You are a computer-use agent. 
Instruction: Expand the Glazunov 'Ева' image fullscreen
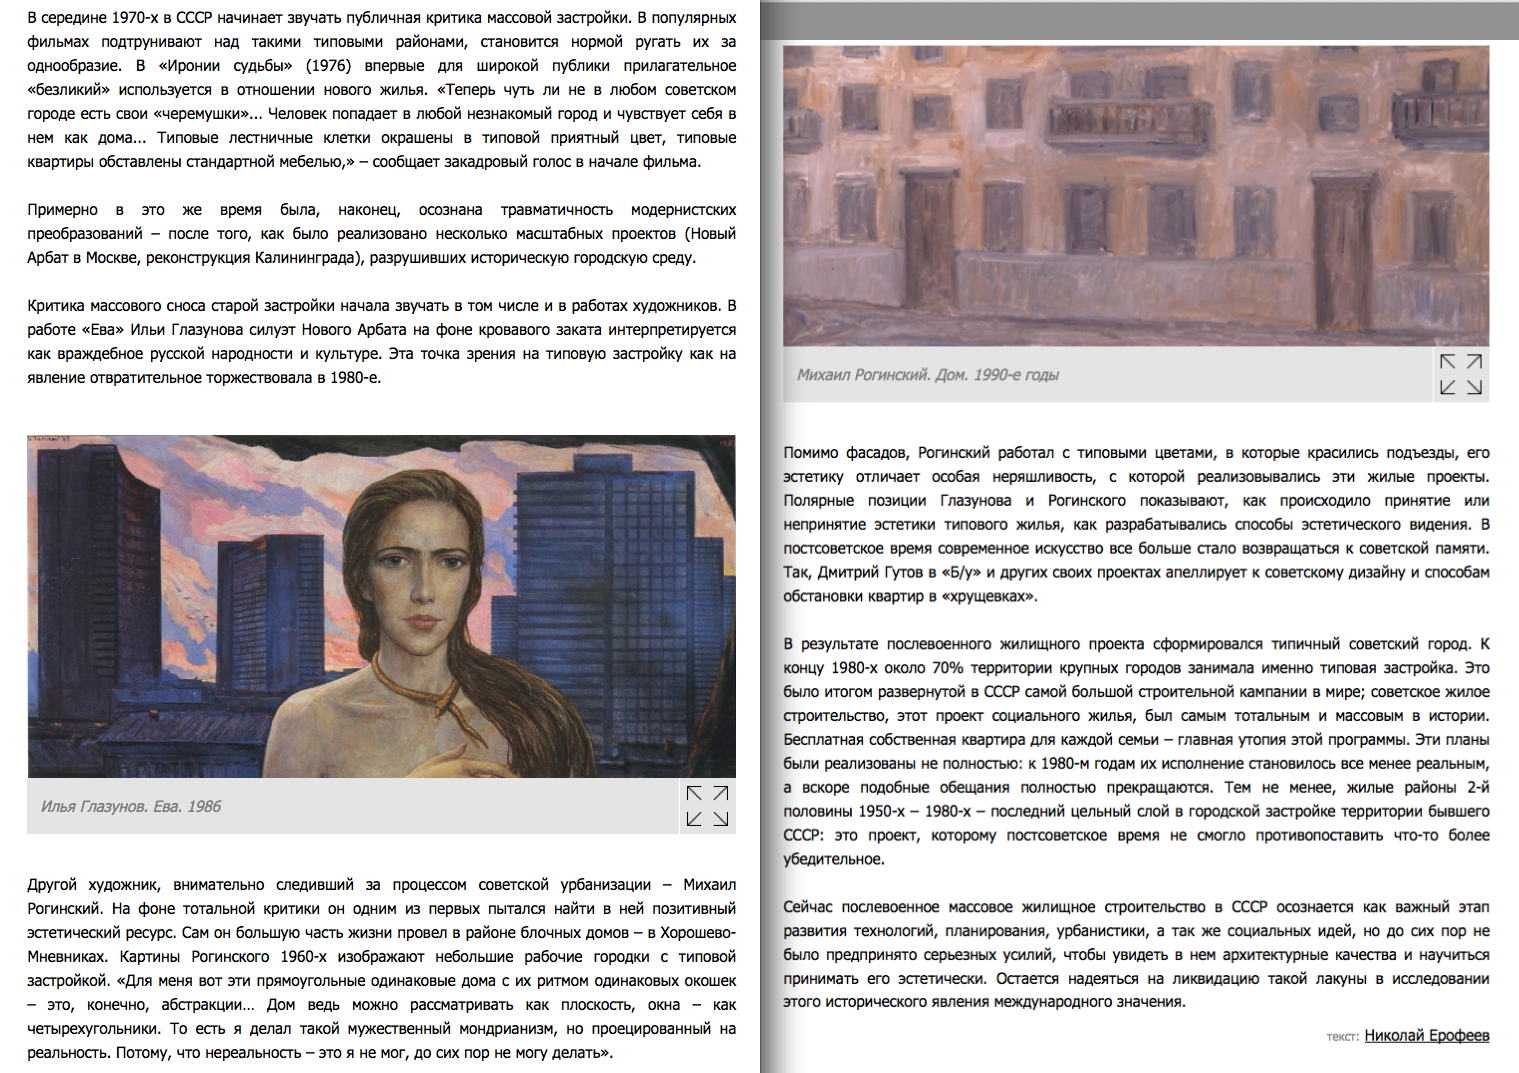coord(707,806)
